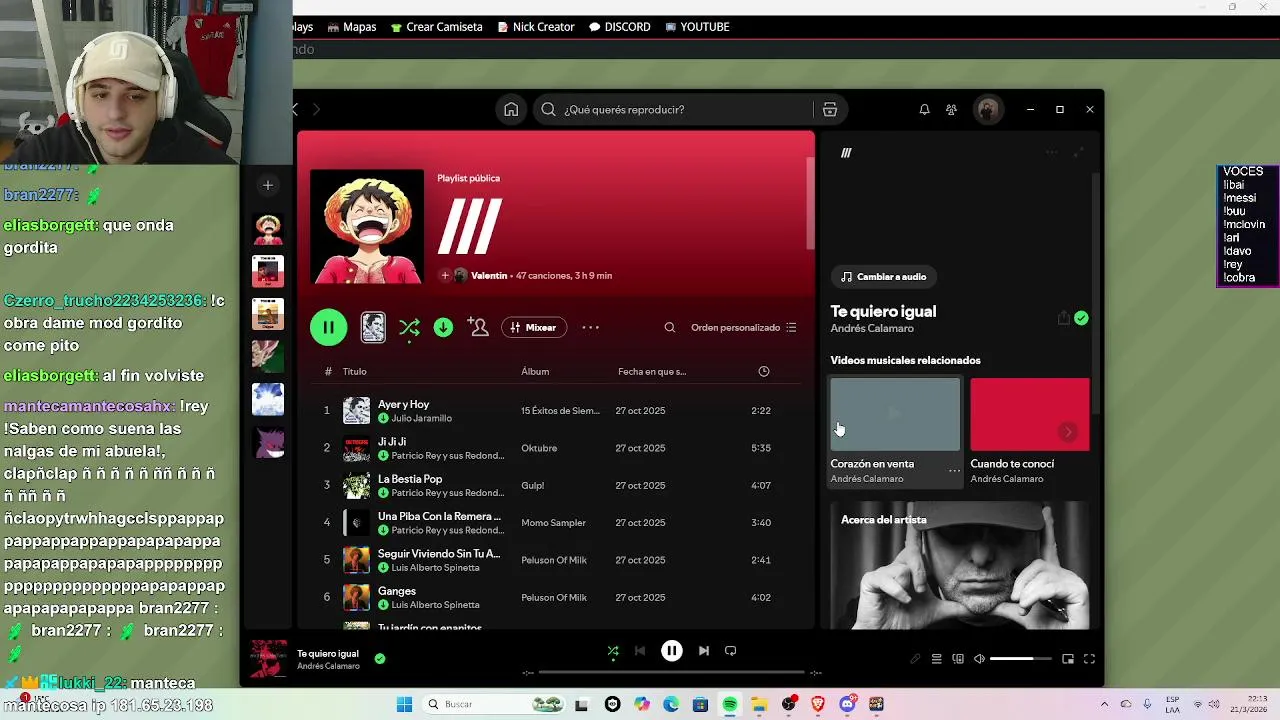Viewport: 1280px width, 720px height.
Task: Share the song from the now playing panel
Action: (x=1063, y=318)
